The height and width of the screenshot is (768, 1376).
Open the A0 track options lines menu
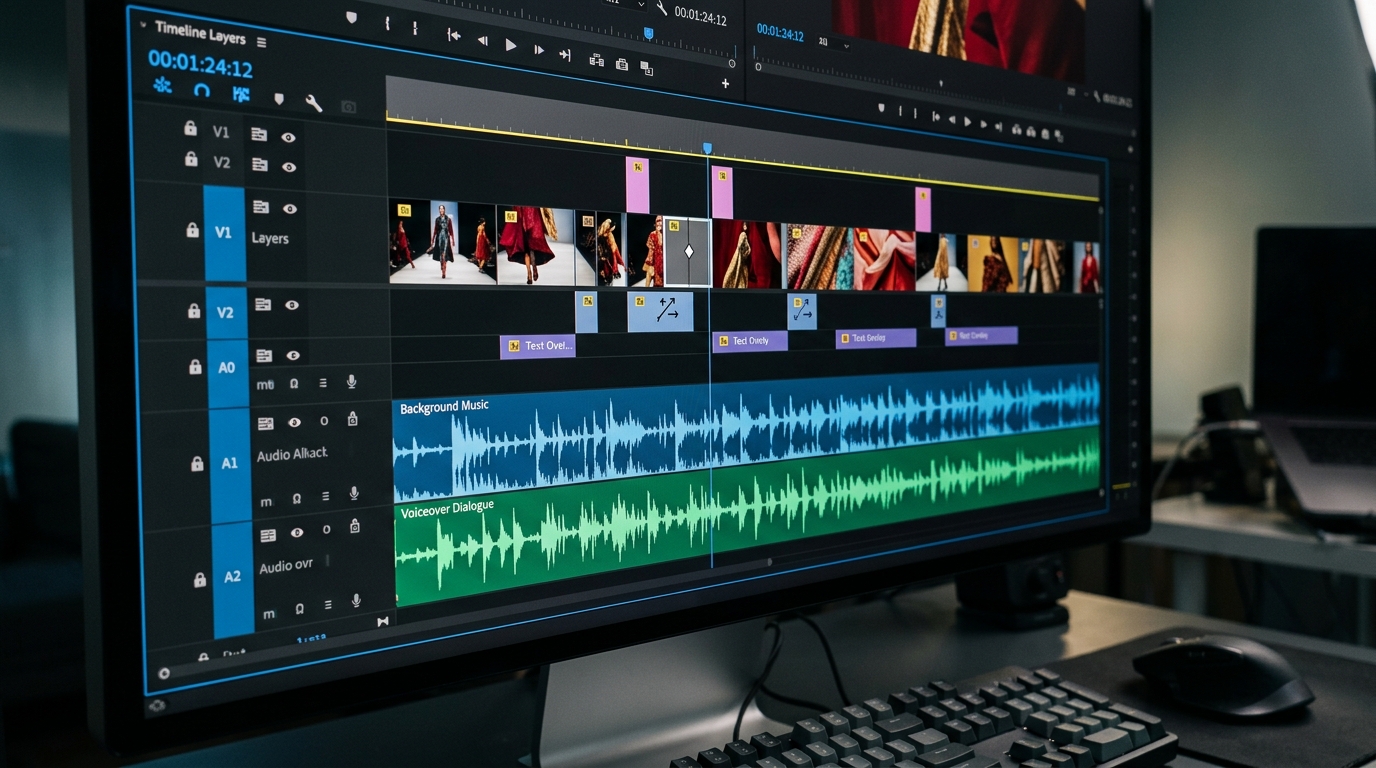[322, 382]
